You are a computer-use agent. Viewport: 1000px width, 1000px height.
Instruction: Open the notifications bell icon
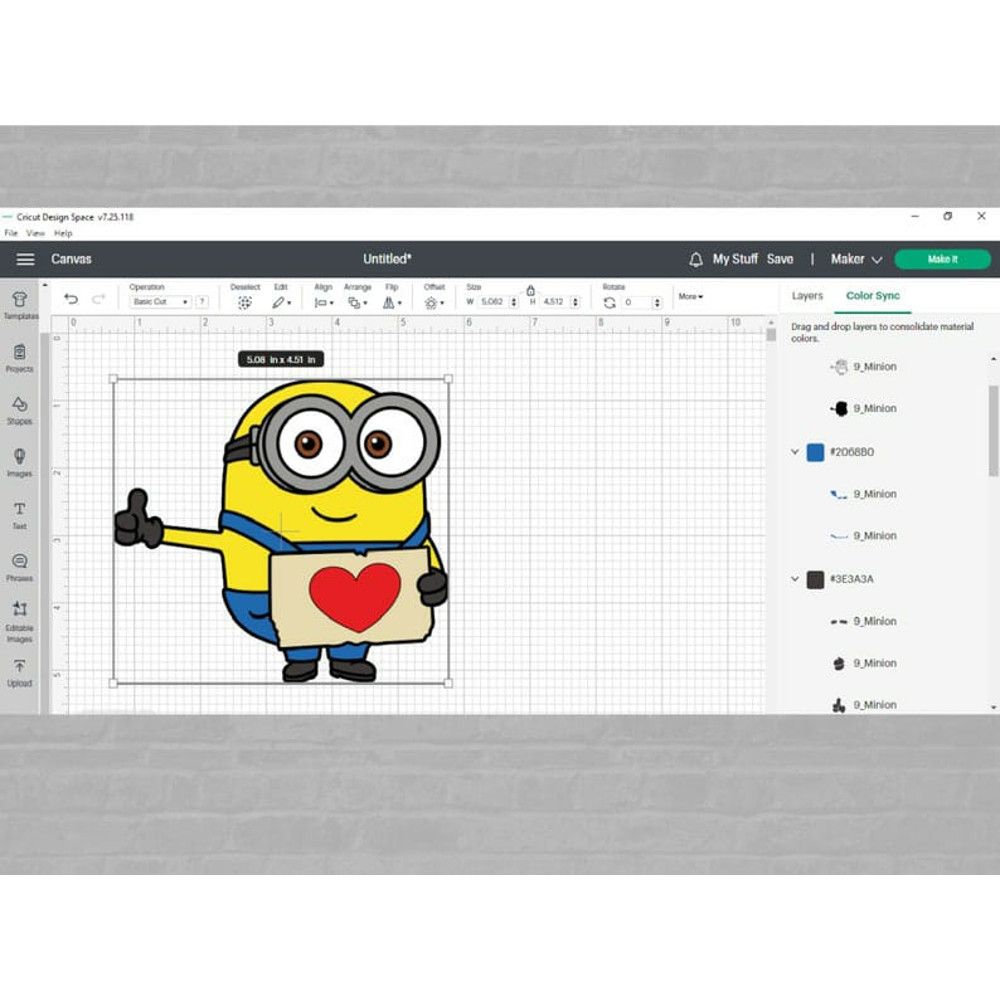696,259
